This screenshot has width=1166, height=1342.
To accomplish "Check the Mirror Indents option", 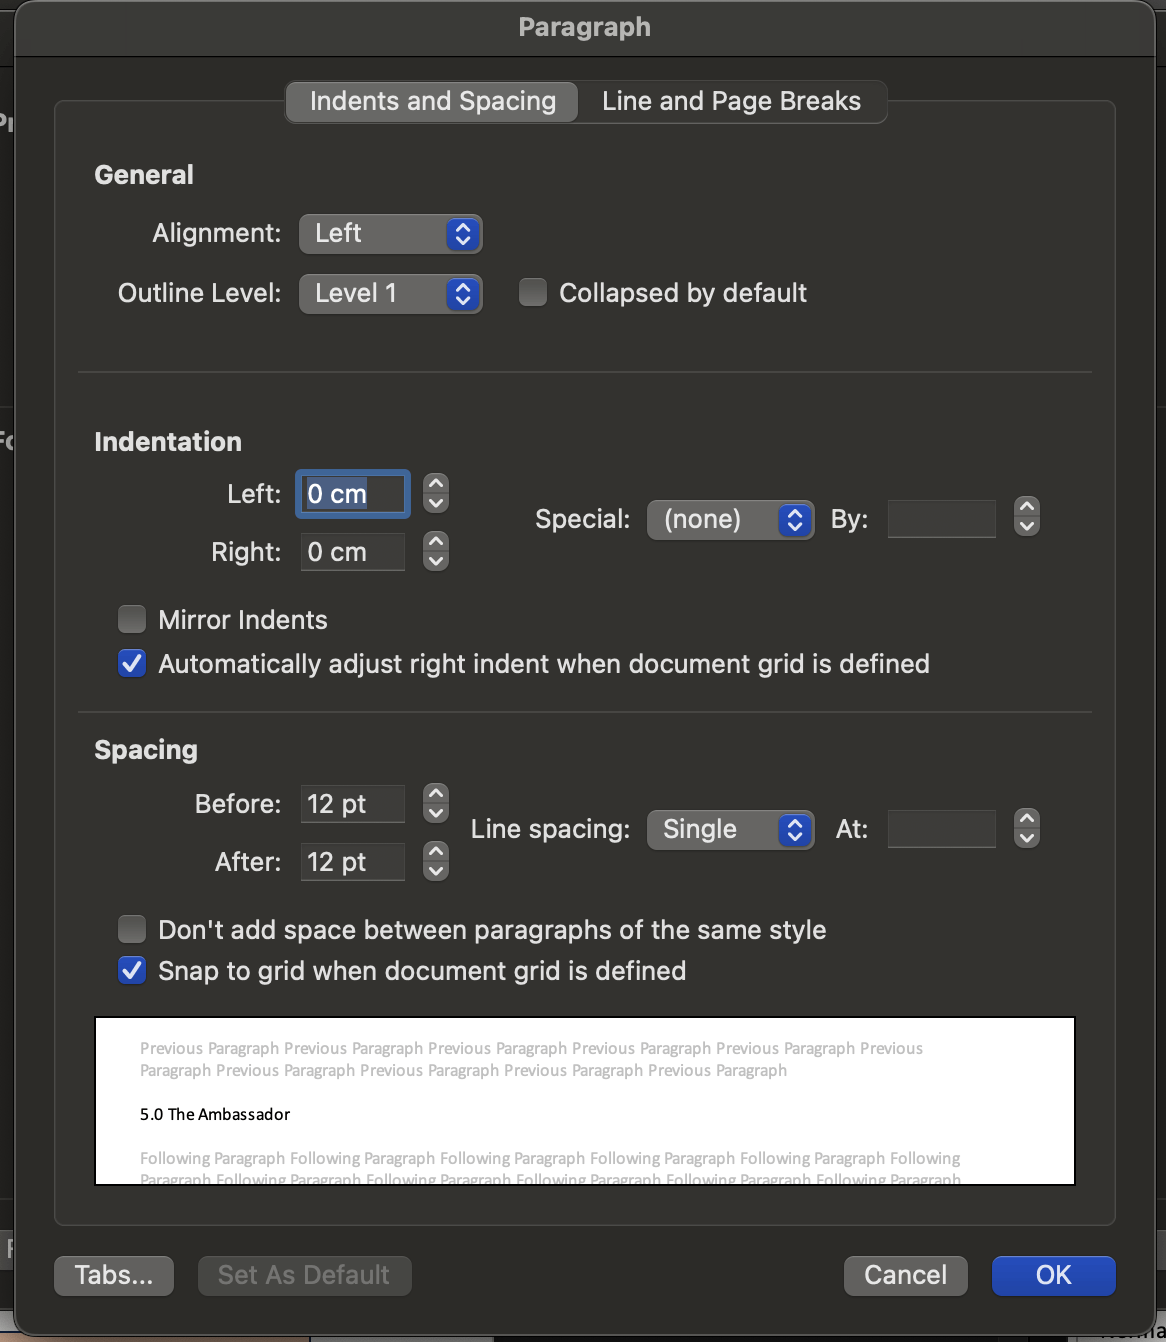I will [x=132, y=620].
